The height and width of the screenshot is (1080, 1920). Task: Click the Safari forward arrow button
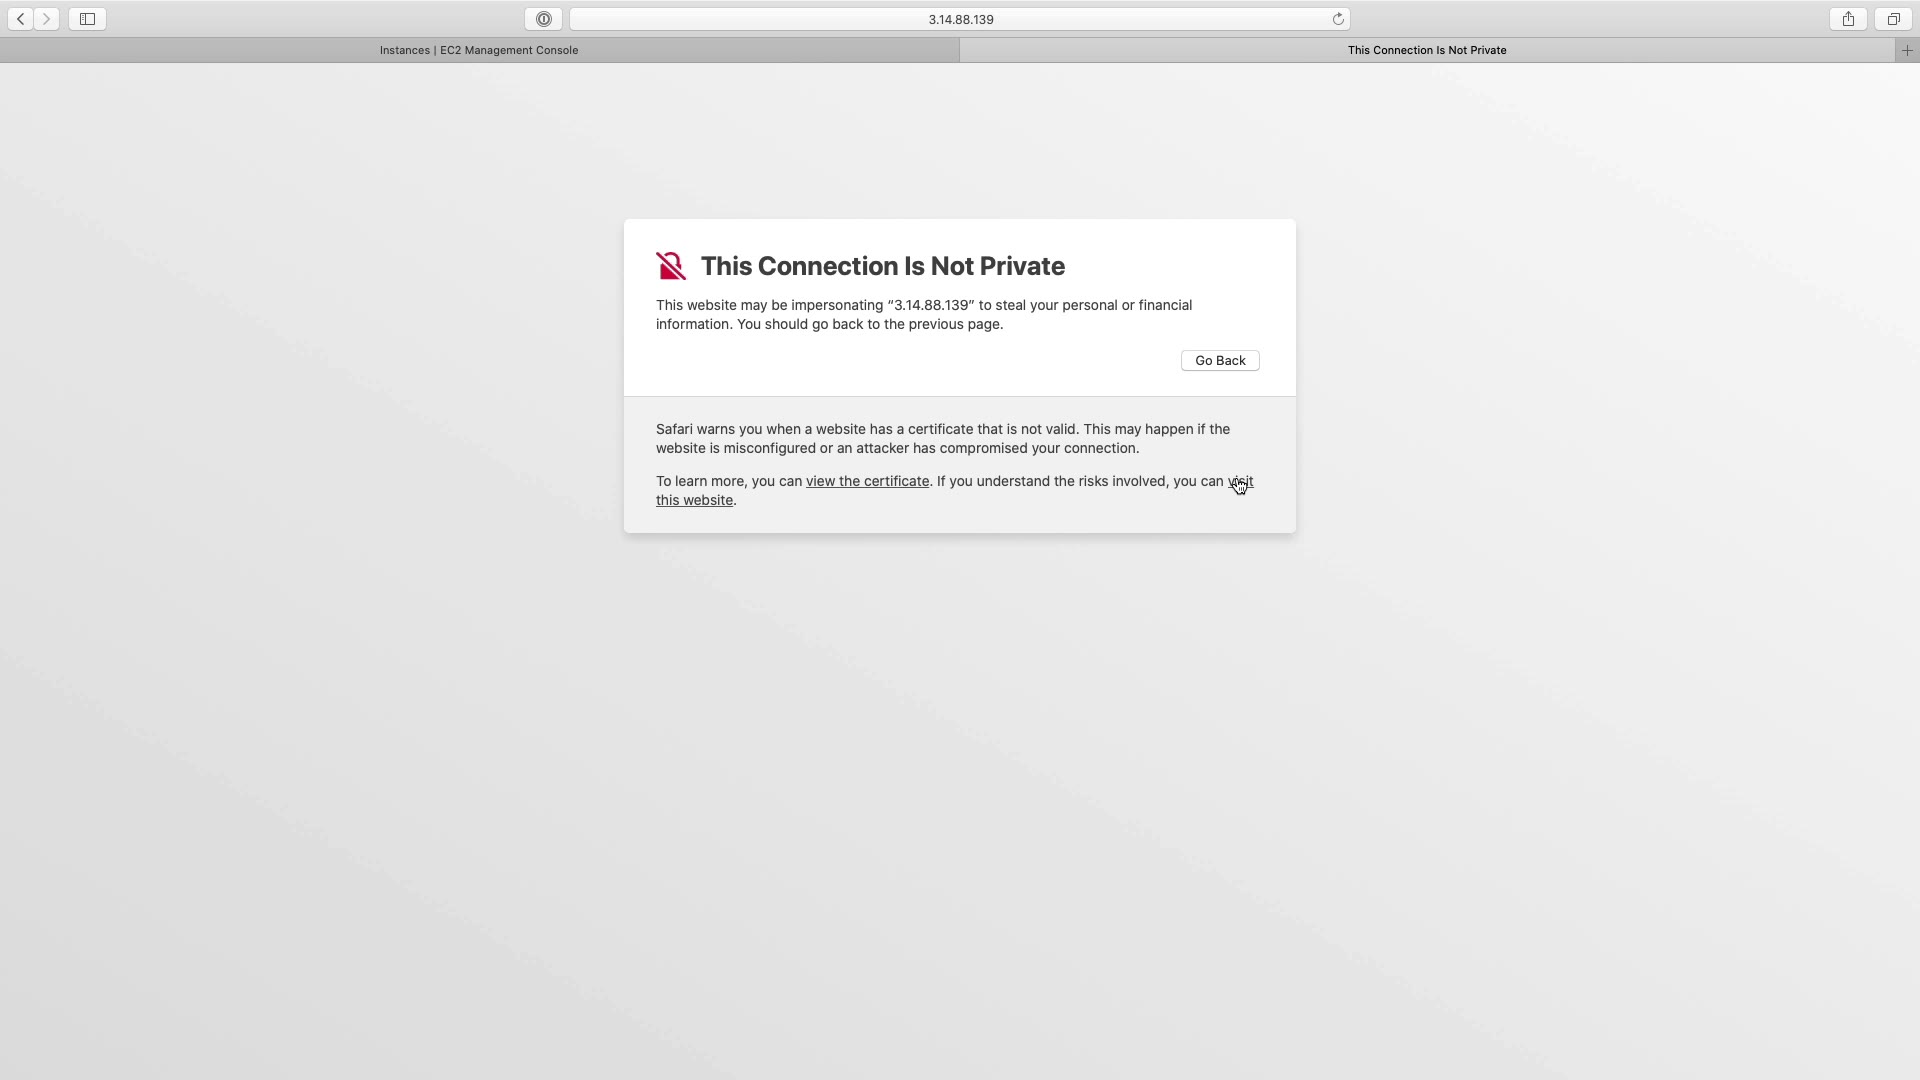[47, 19]
